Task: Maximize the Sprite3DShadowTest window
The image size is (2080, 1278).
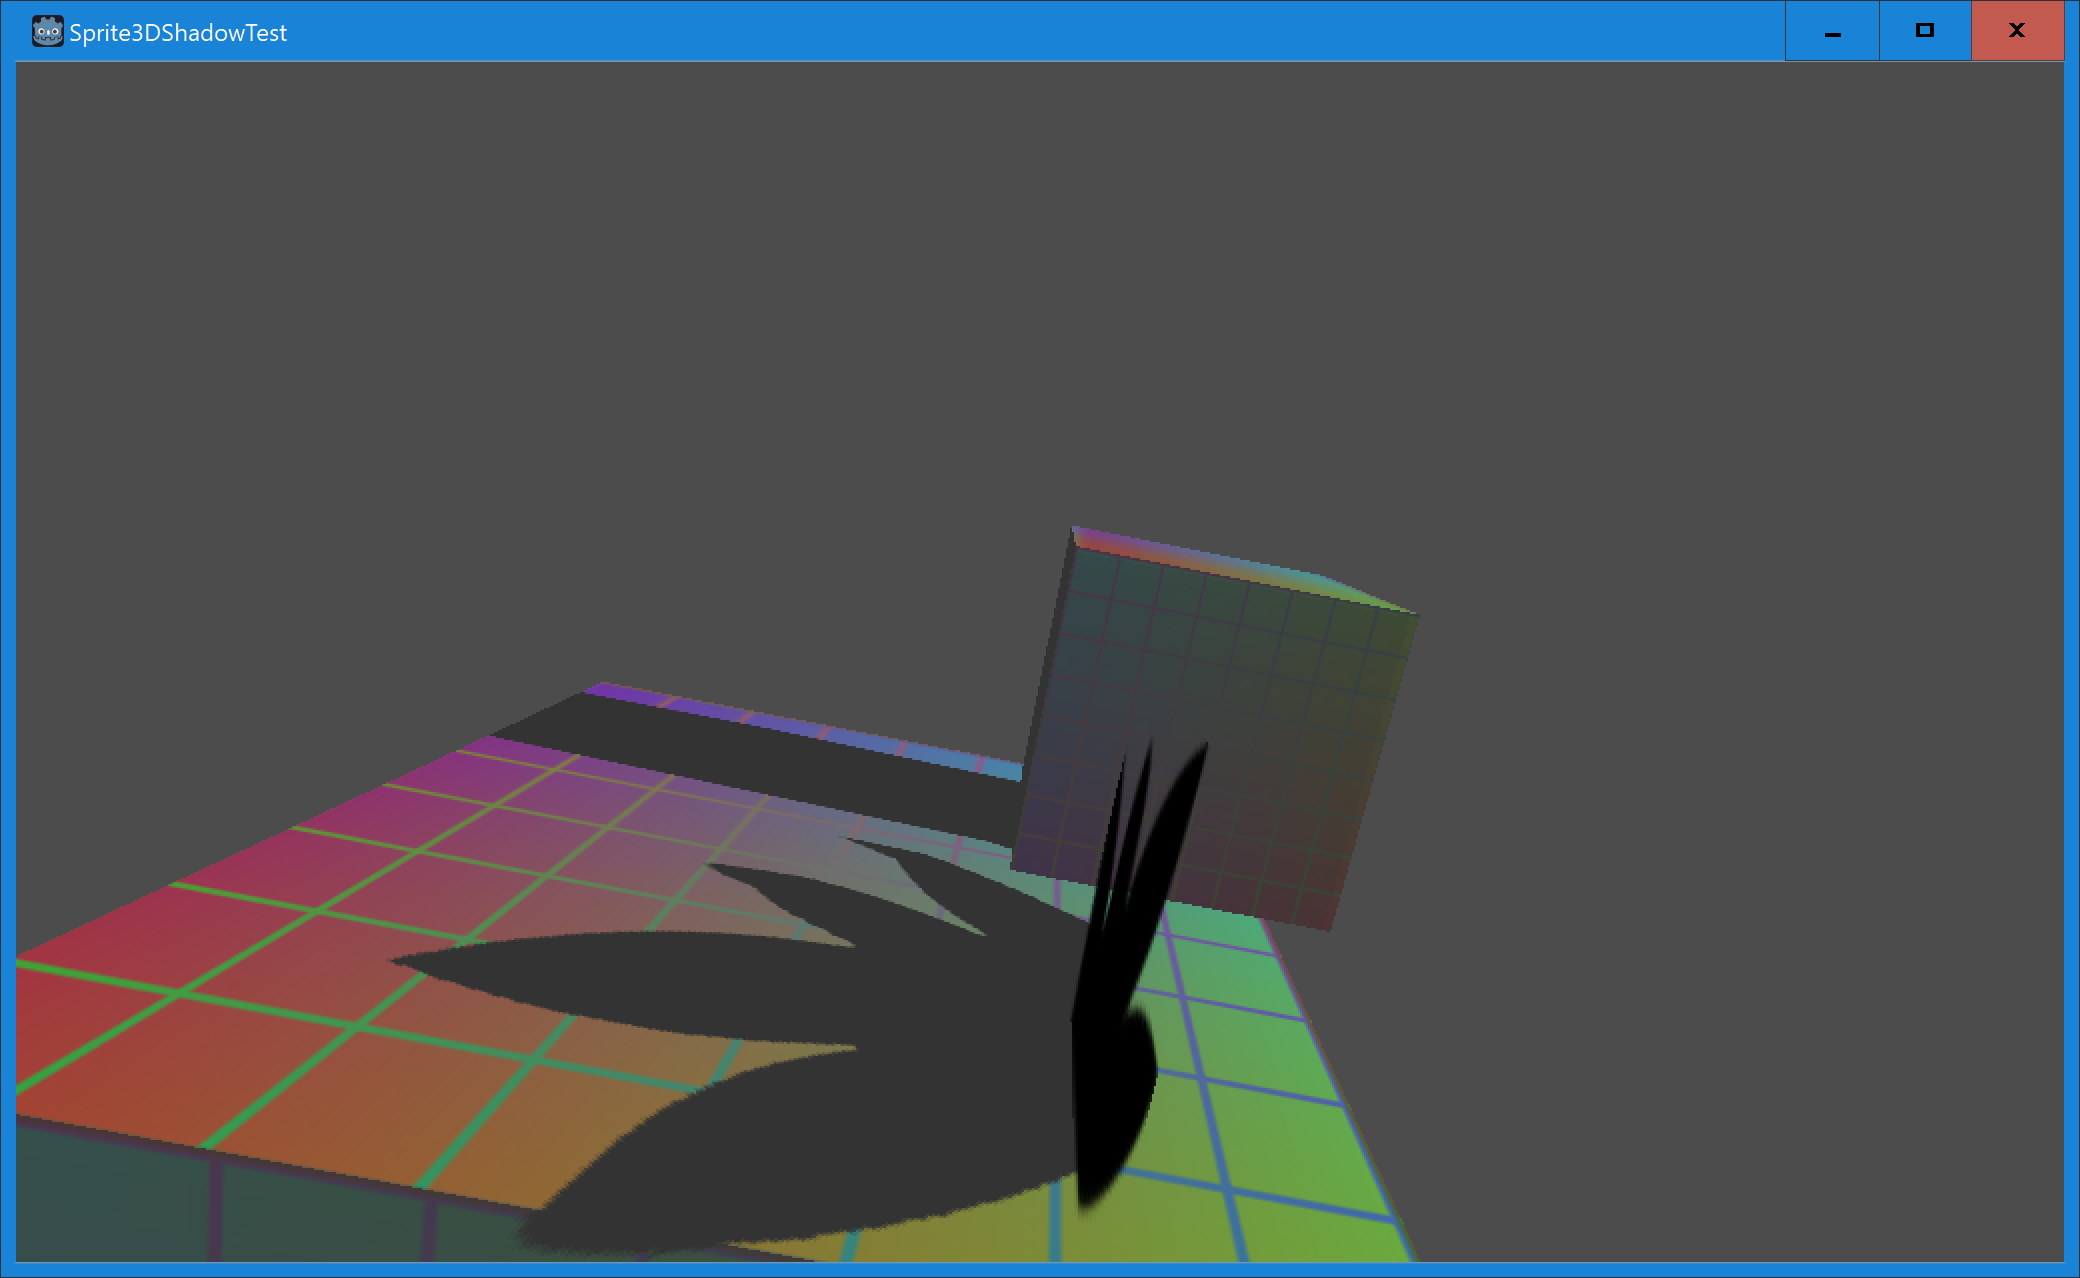Action: click(x=1924, y=32)
